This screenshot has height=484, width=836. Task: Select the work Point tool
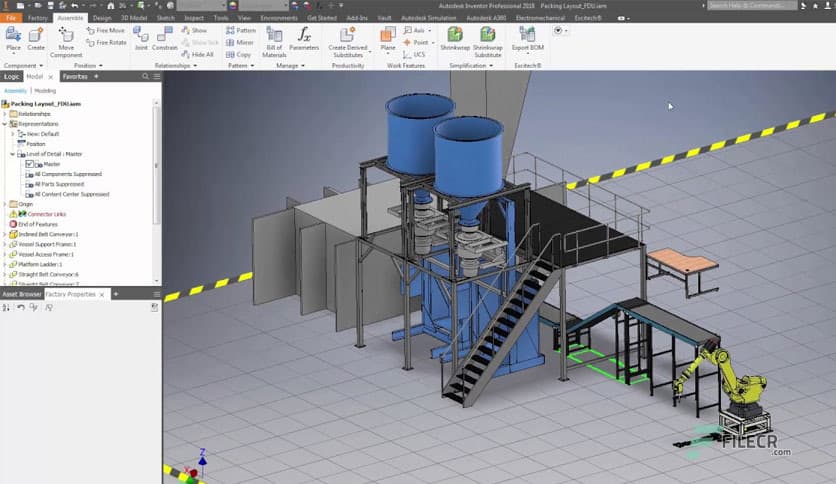pos(416,42)
